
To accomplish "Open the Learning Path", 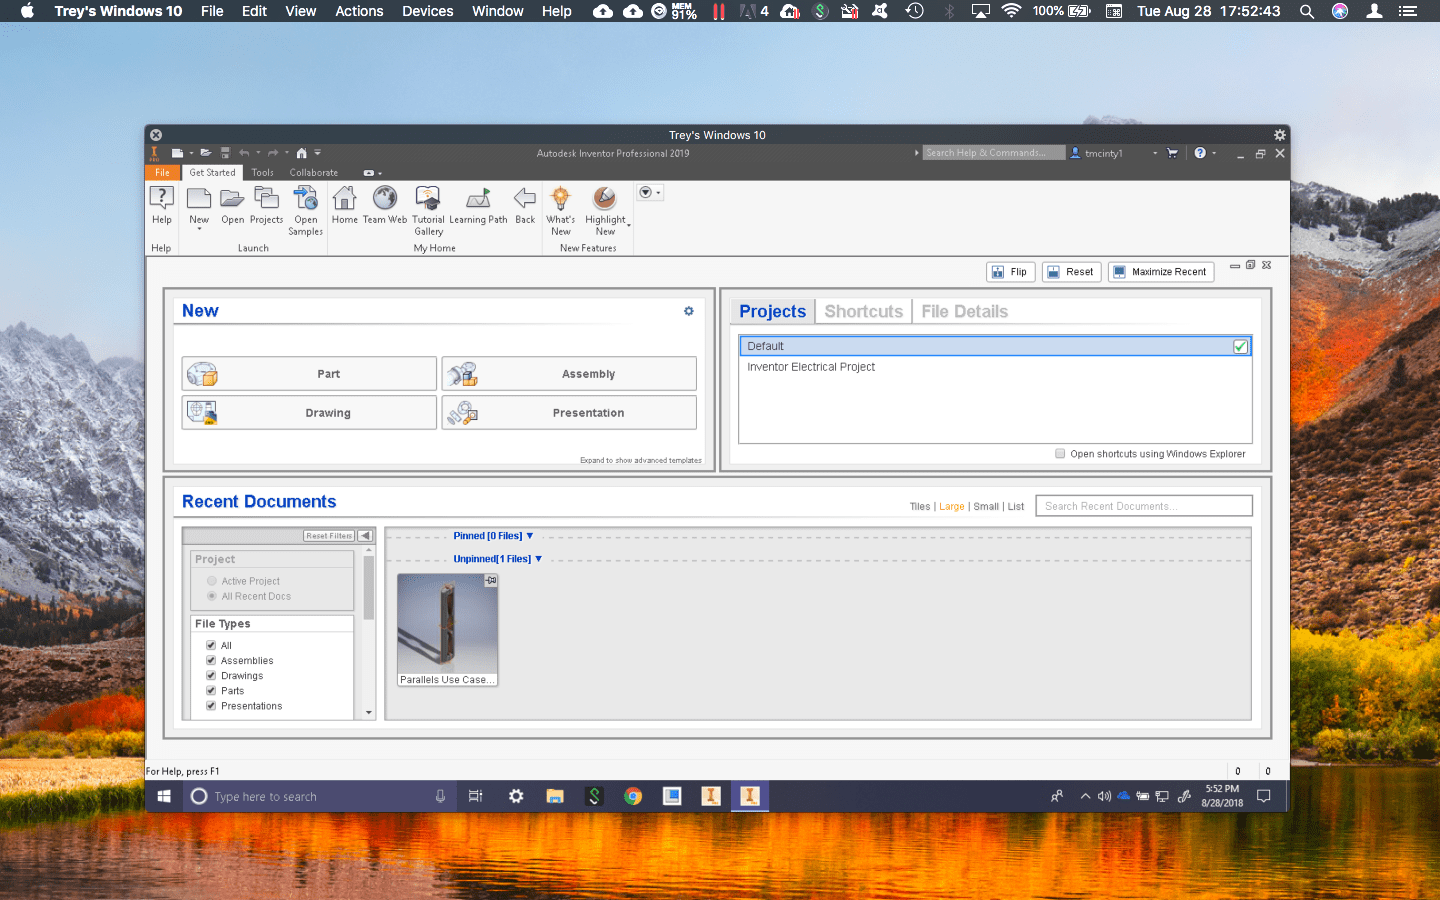I will [478, 205].
